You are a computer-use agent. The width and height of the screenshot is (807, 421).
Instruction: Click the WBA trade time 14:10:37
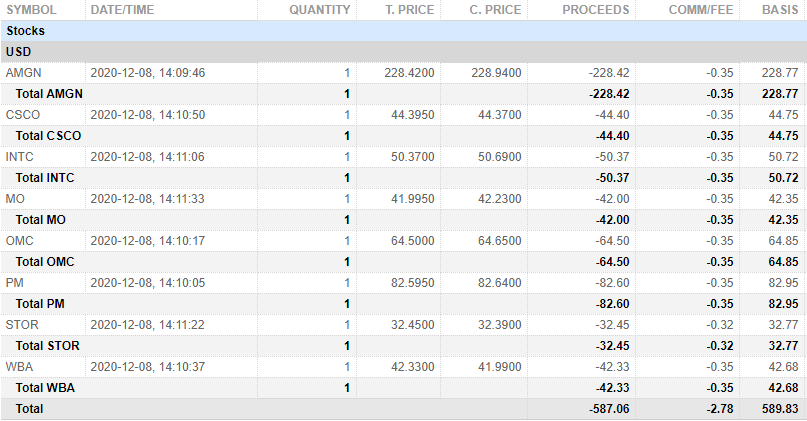coord(182,367)
